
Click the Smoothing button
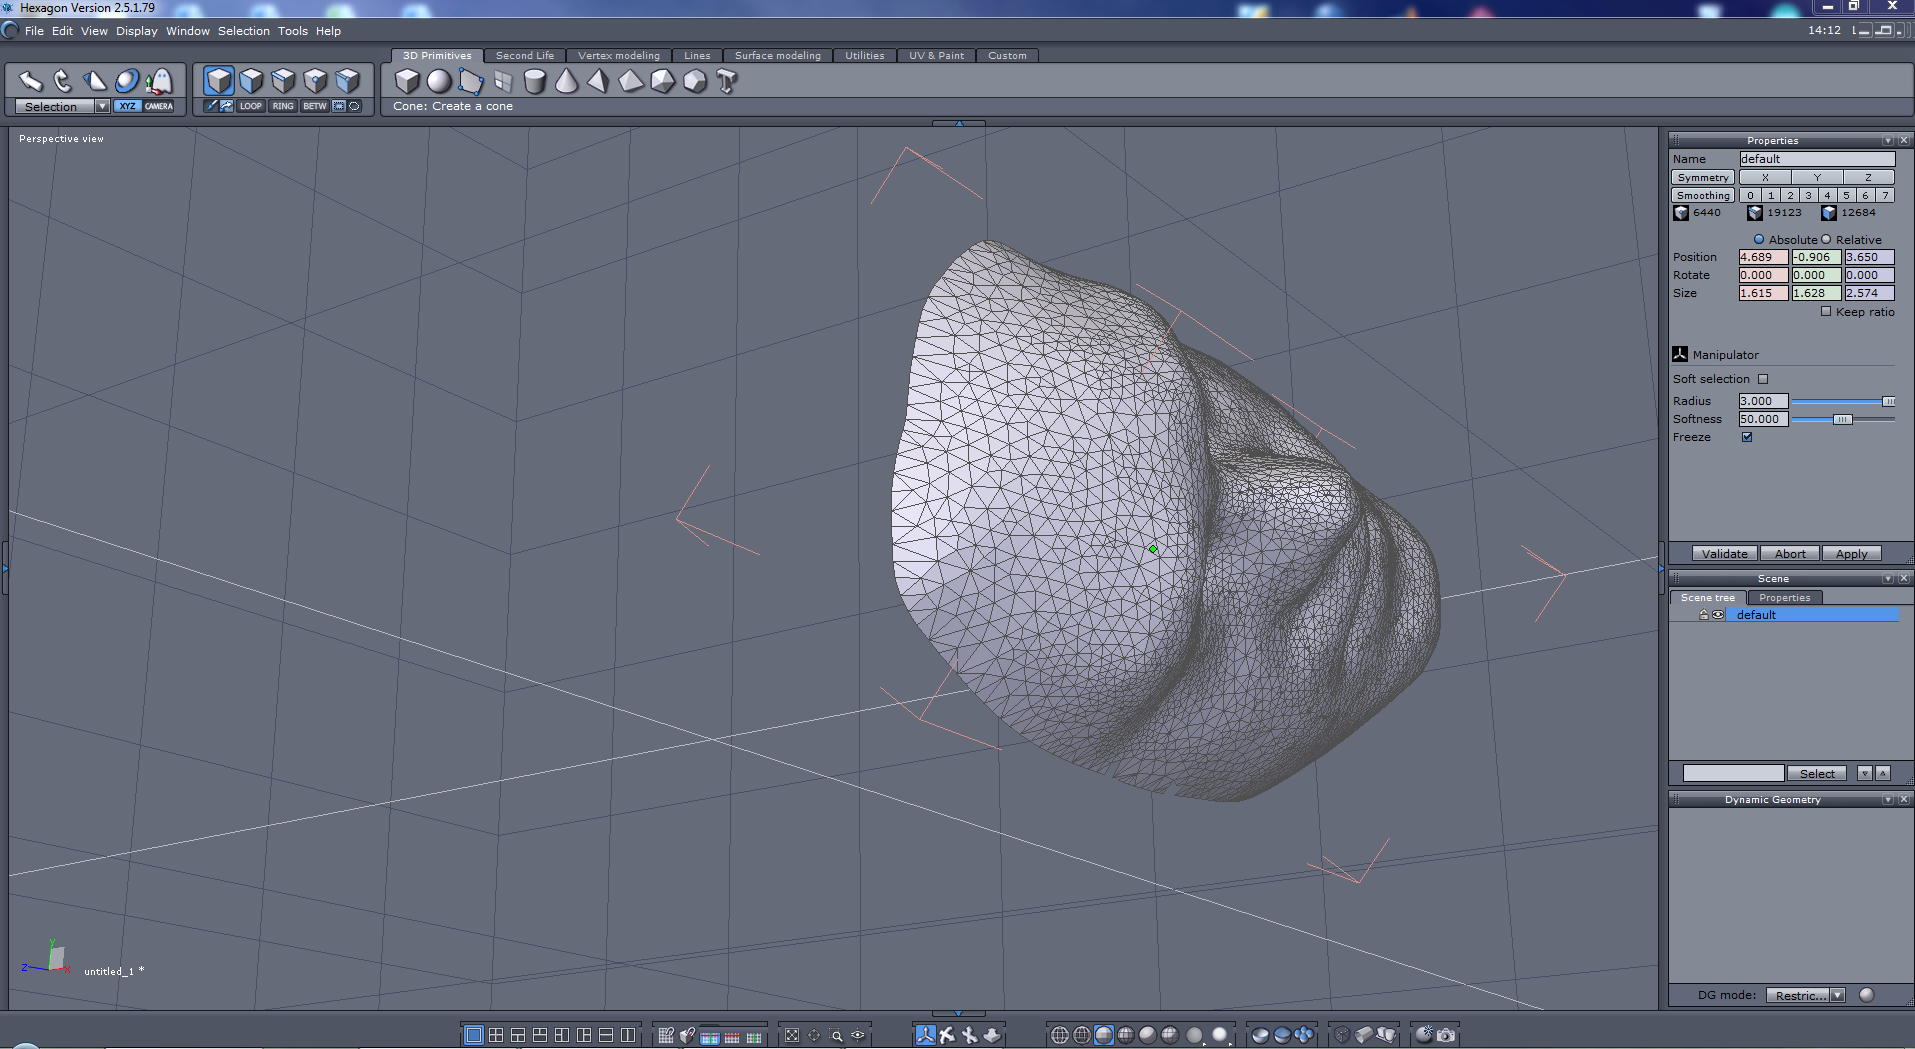1703,195
